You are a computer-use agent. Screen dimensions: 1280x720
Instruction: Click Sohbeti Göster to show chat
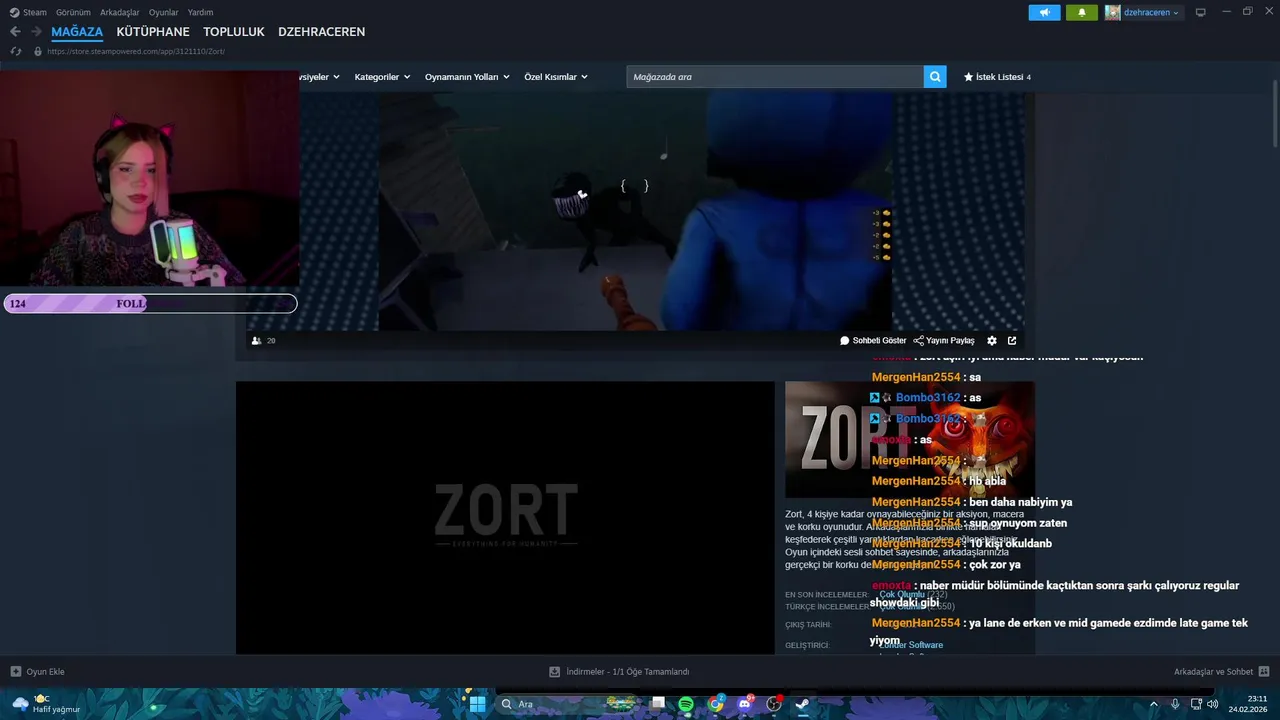(x=873, y=341)
